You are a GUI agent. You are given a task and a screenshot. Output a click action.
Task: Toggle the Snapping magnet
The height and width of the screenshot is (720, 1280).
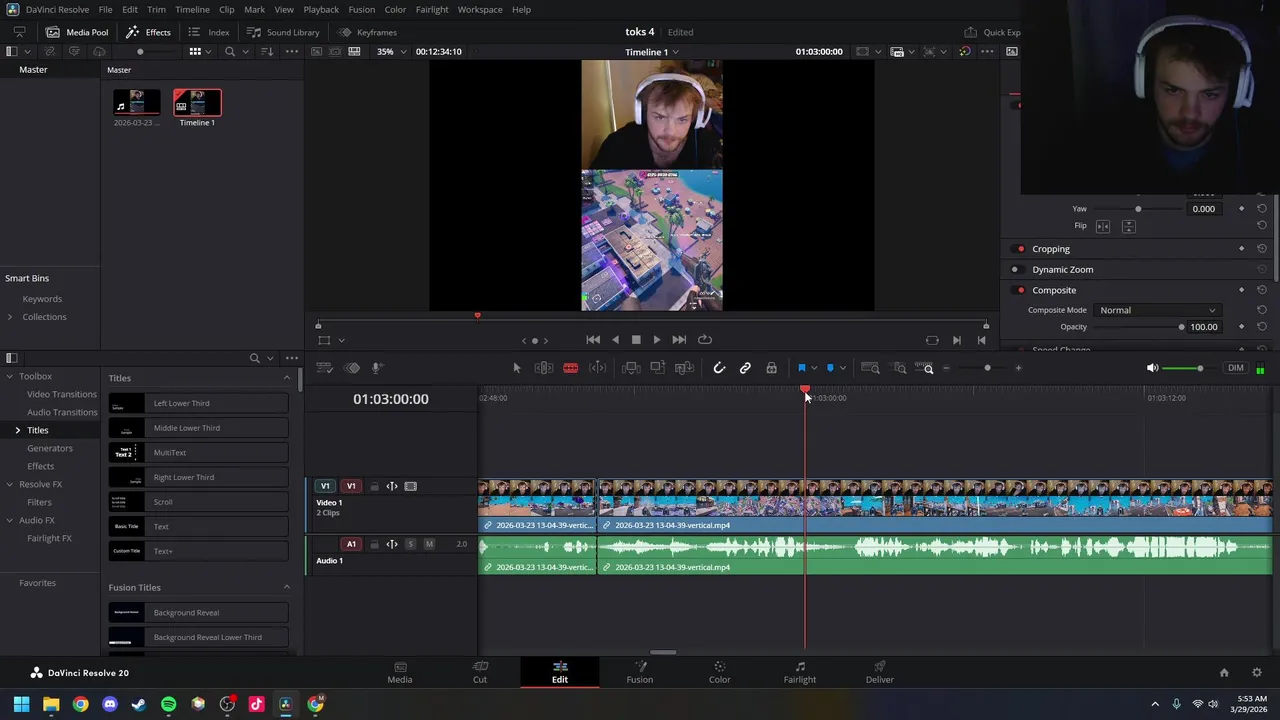coord(719,368)
